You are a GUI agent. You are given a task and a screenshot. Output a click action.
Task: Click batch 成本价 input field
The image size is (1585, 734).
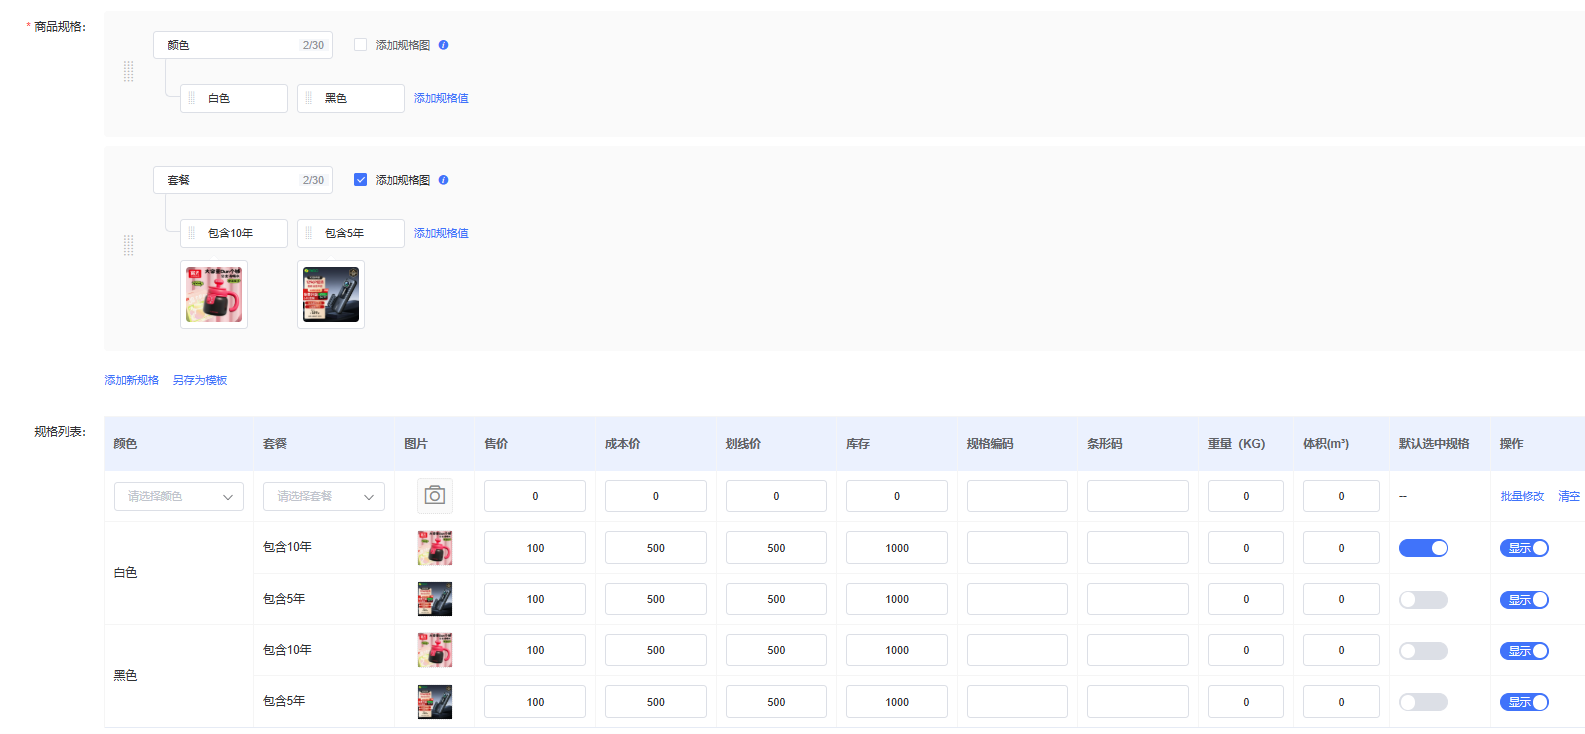point(656,496)
